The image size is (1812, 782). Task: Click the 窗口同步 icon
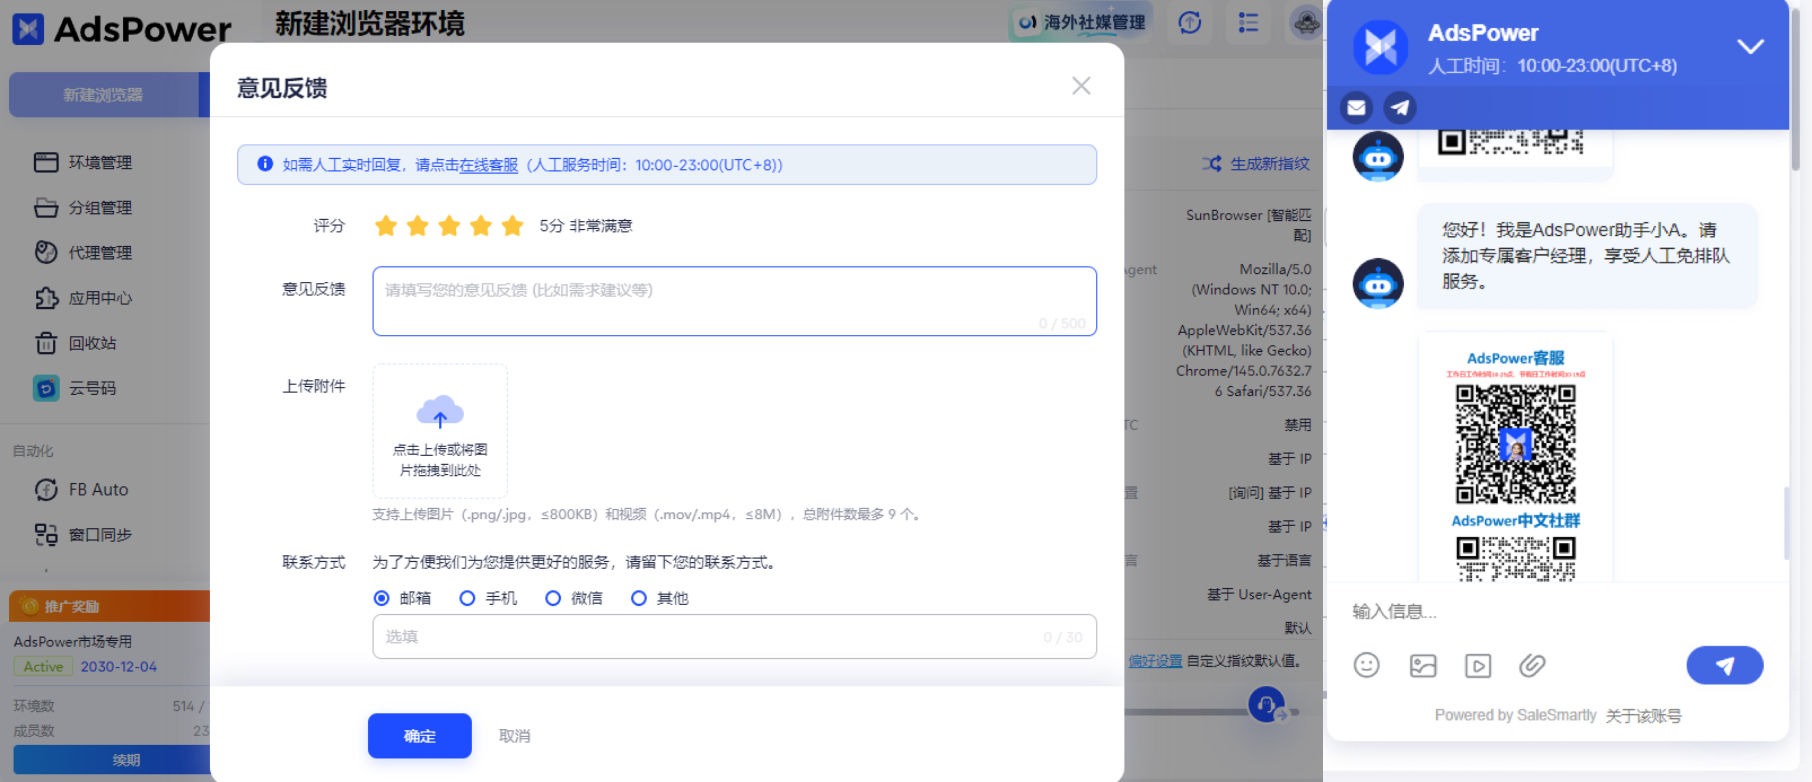click(x=46, y=535)
